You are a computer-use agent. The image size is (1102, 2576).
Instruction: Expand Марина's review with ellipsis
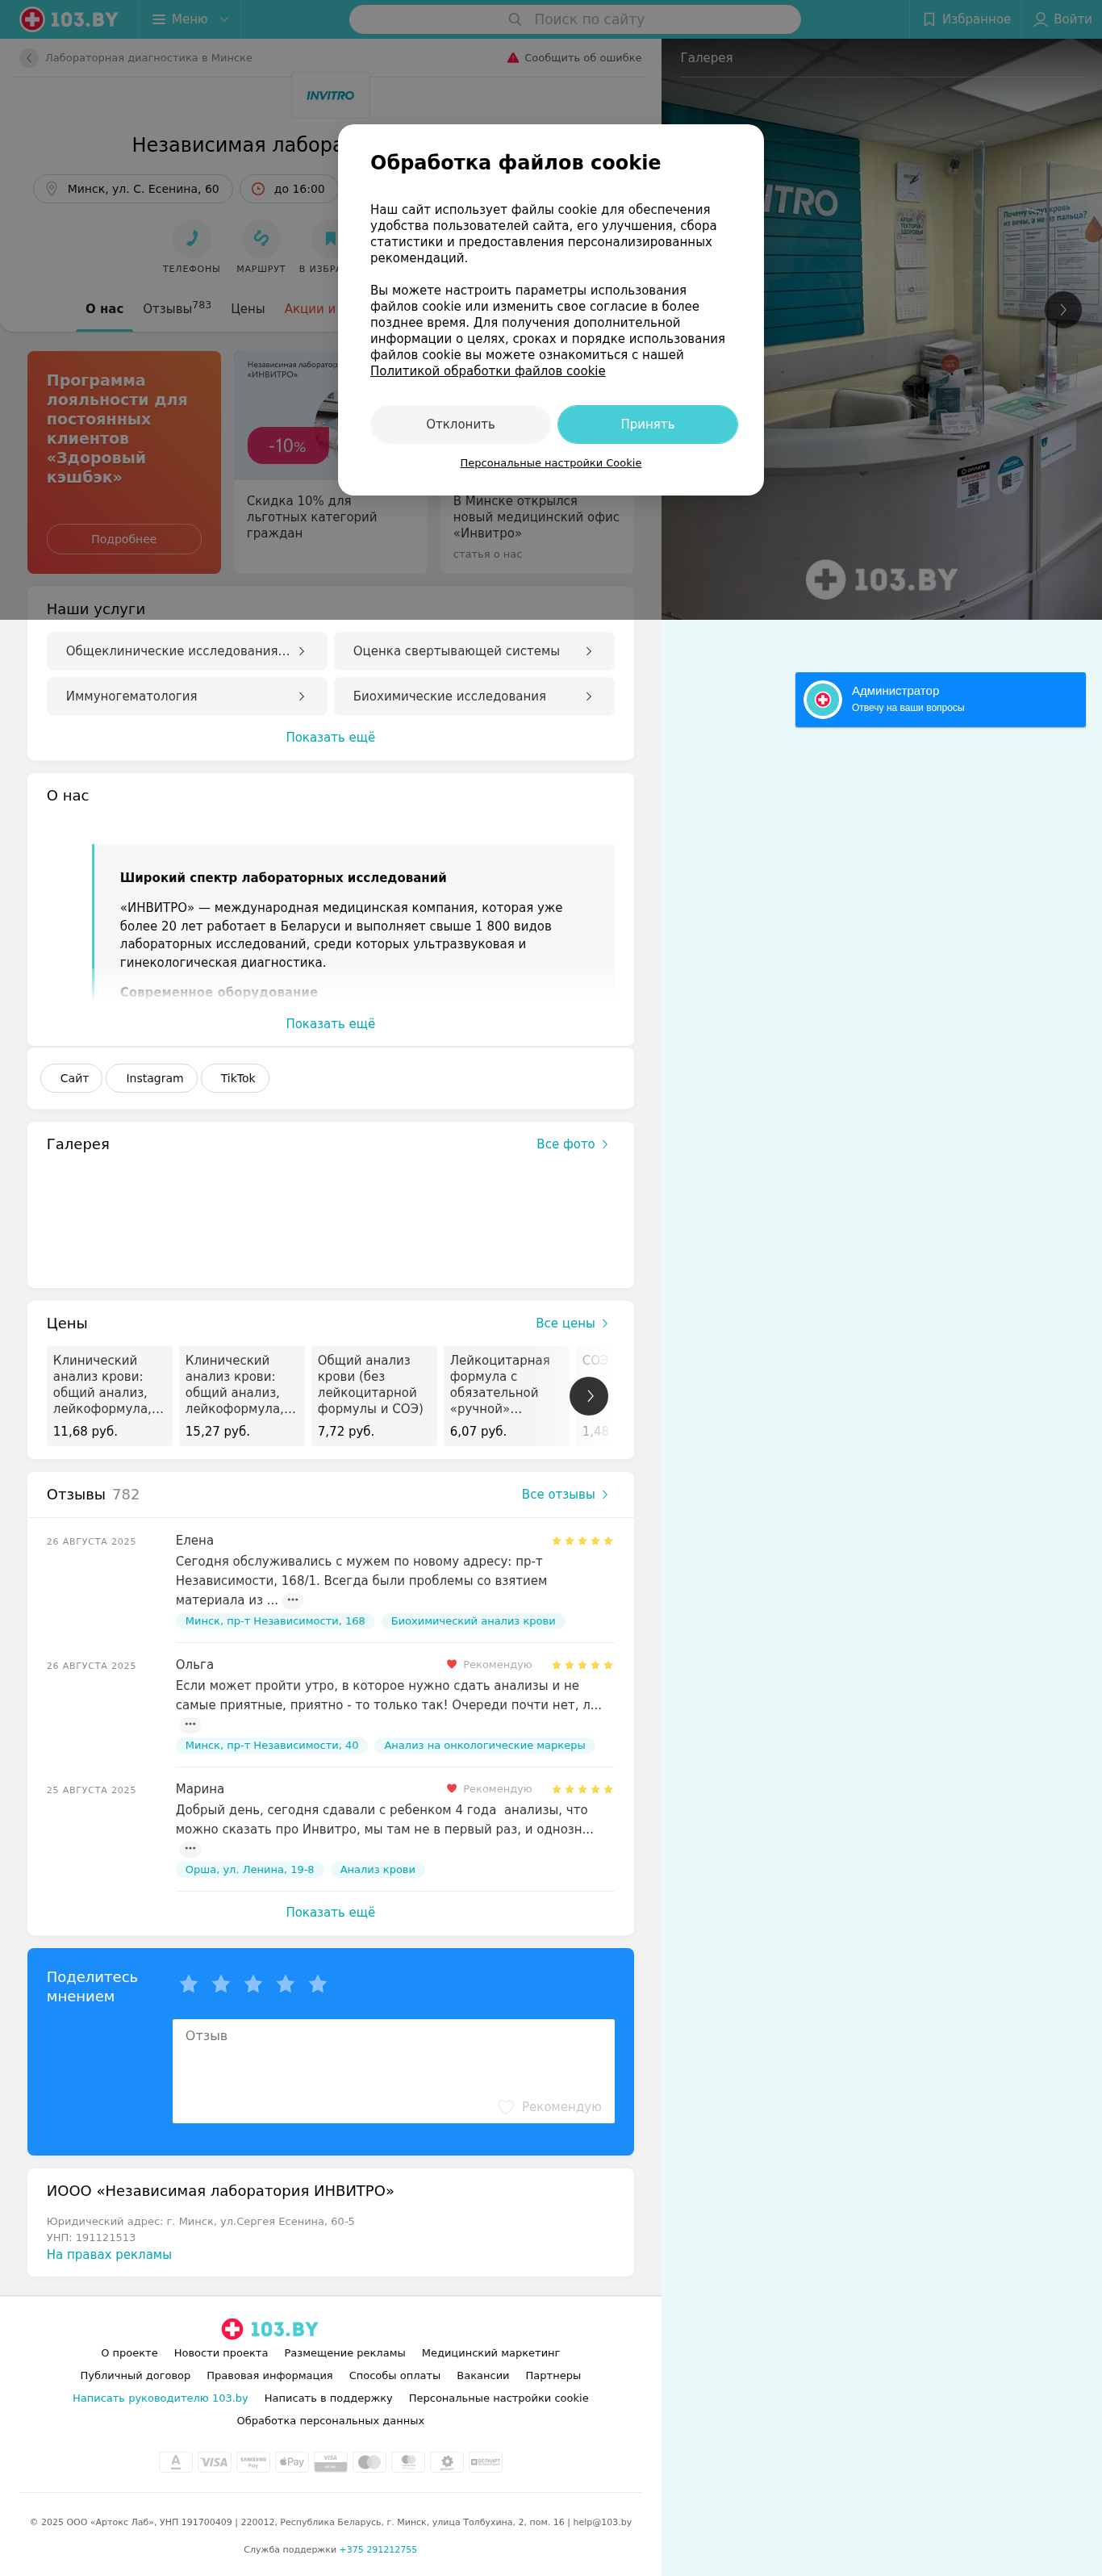(190, 1848)
